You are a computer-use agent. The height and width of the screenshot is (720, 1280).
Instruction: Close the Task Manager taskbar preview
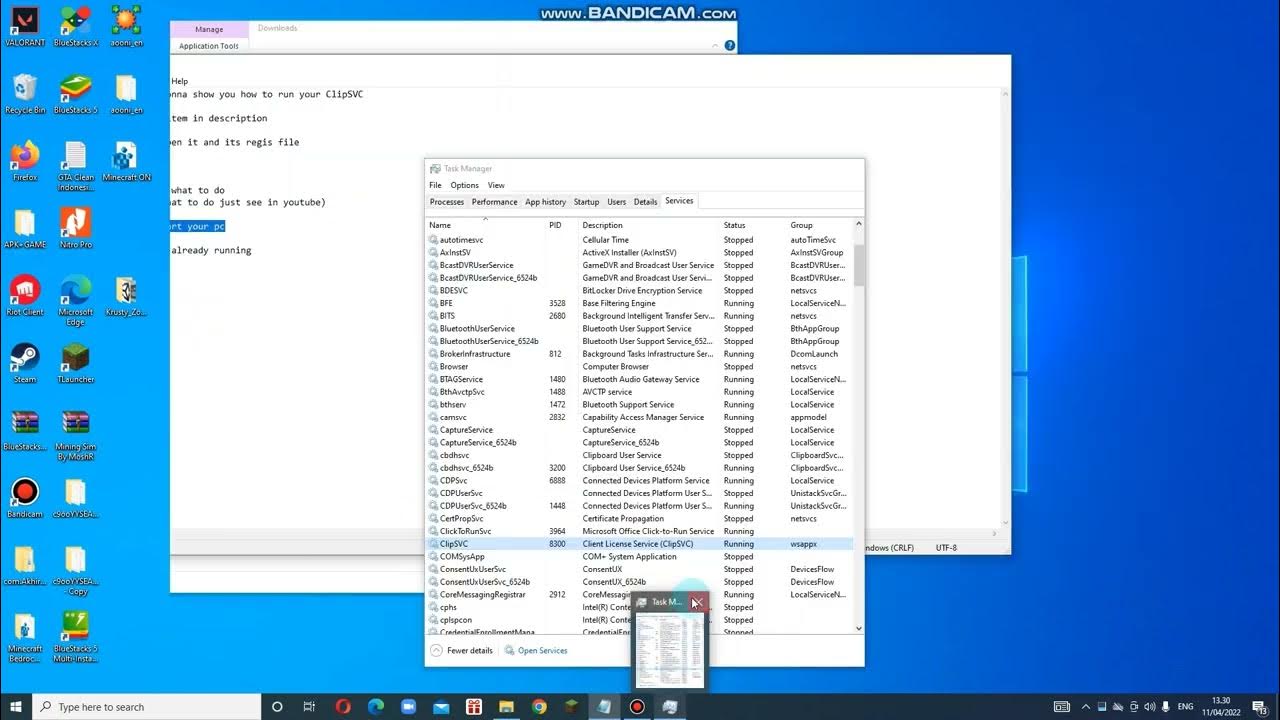(x=697, y=602)
